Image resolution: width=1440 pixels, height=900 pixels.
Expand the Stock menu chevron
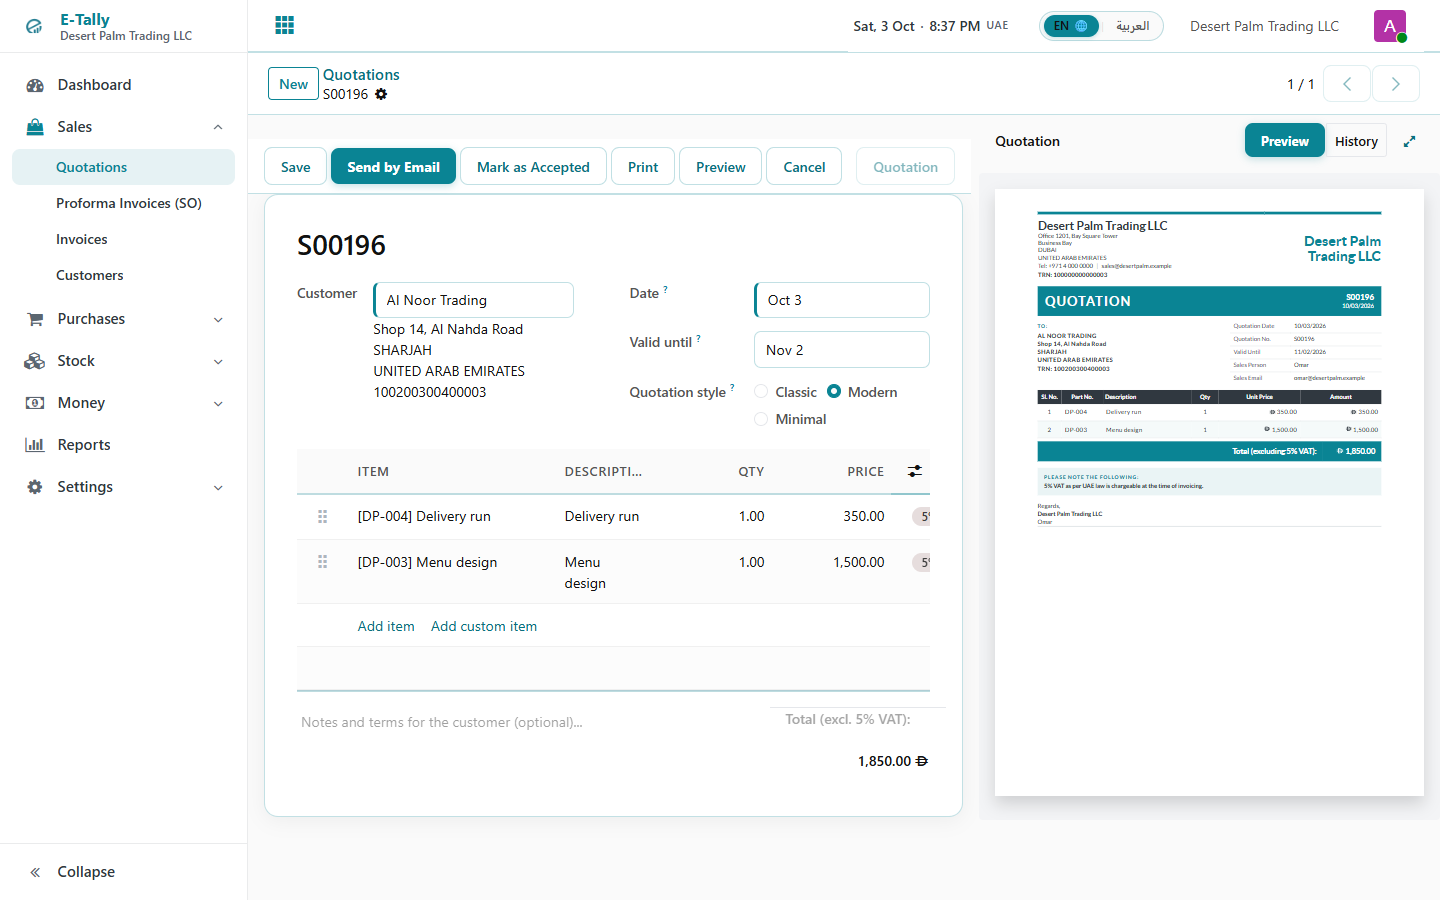(218, 361)
